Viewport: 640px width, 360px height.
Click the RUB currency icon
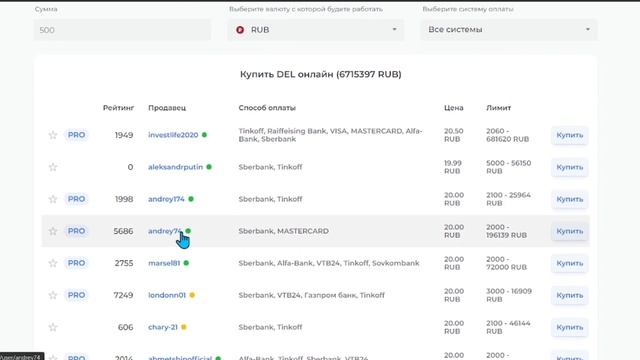(240, 30)
